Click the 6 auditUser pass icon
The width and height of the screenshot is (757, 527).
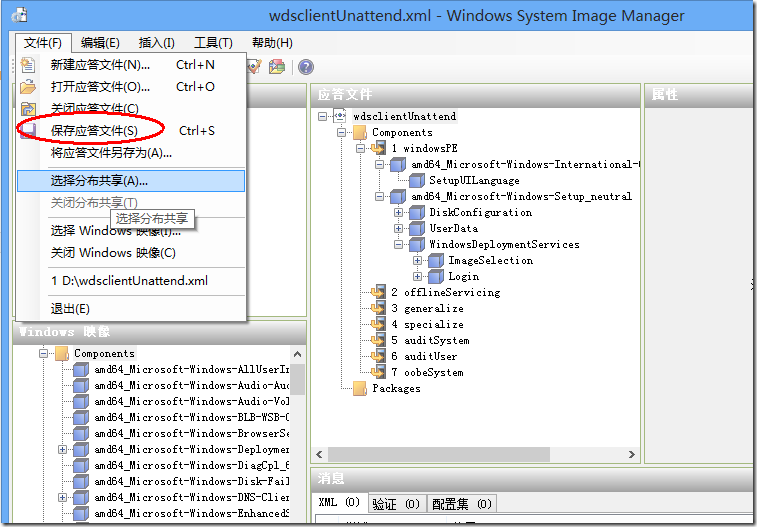(378, 356)
